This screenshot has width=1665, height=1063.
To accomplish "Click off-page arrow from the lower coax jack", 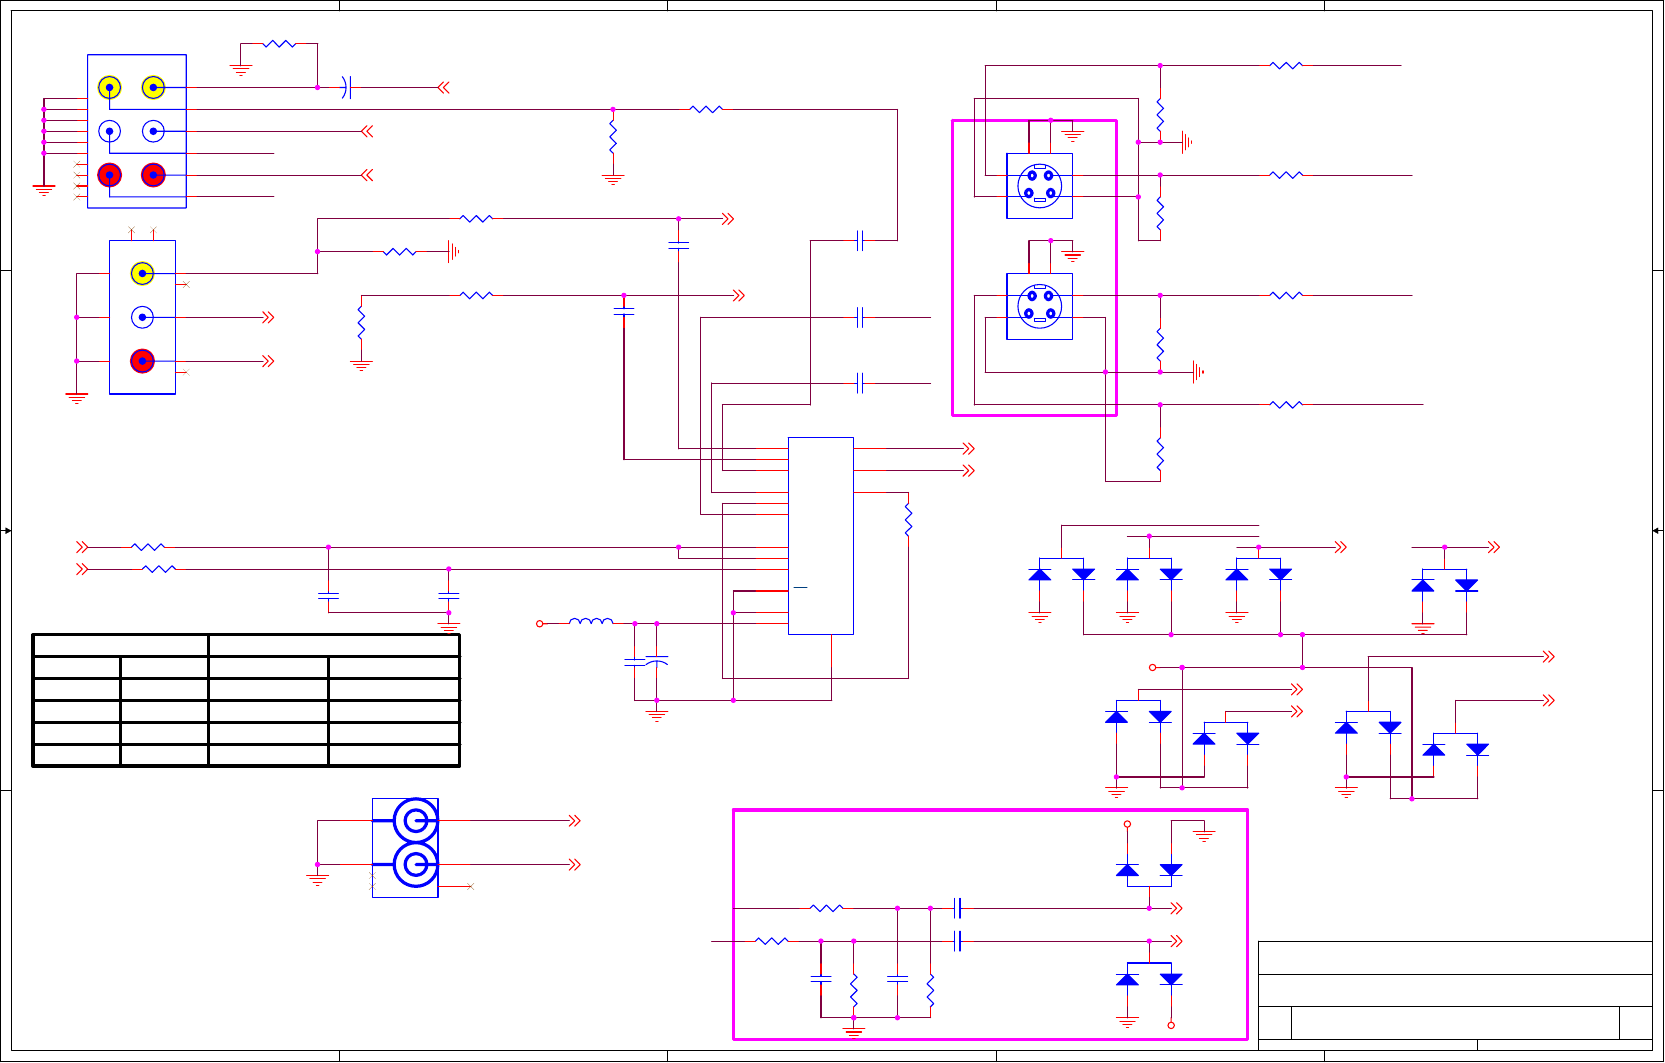I will (x=575, y=865).
